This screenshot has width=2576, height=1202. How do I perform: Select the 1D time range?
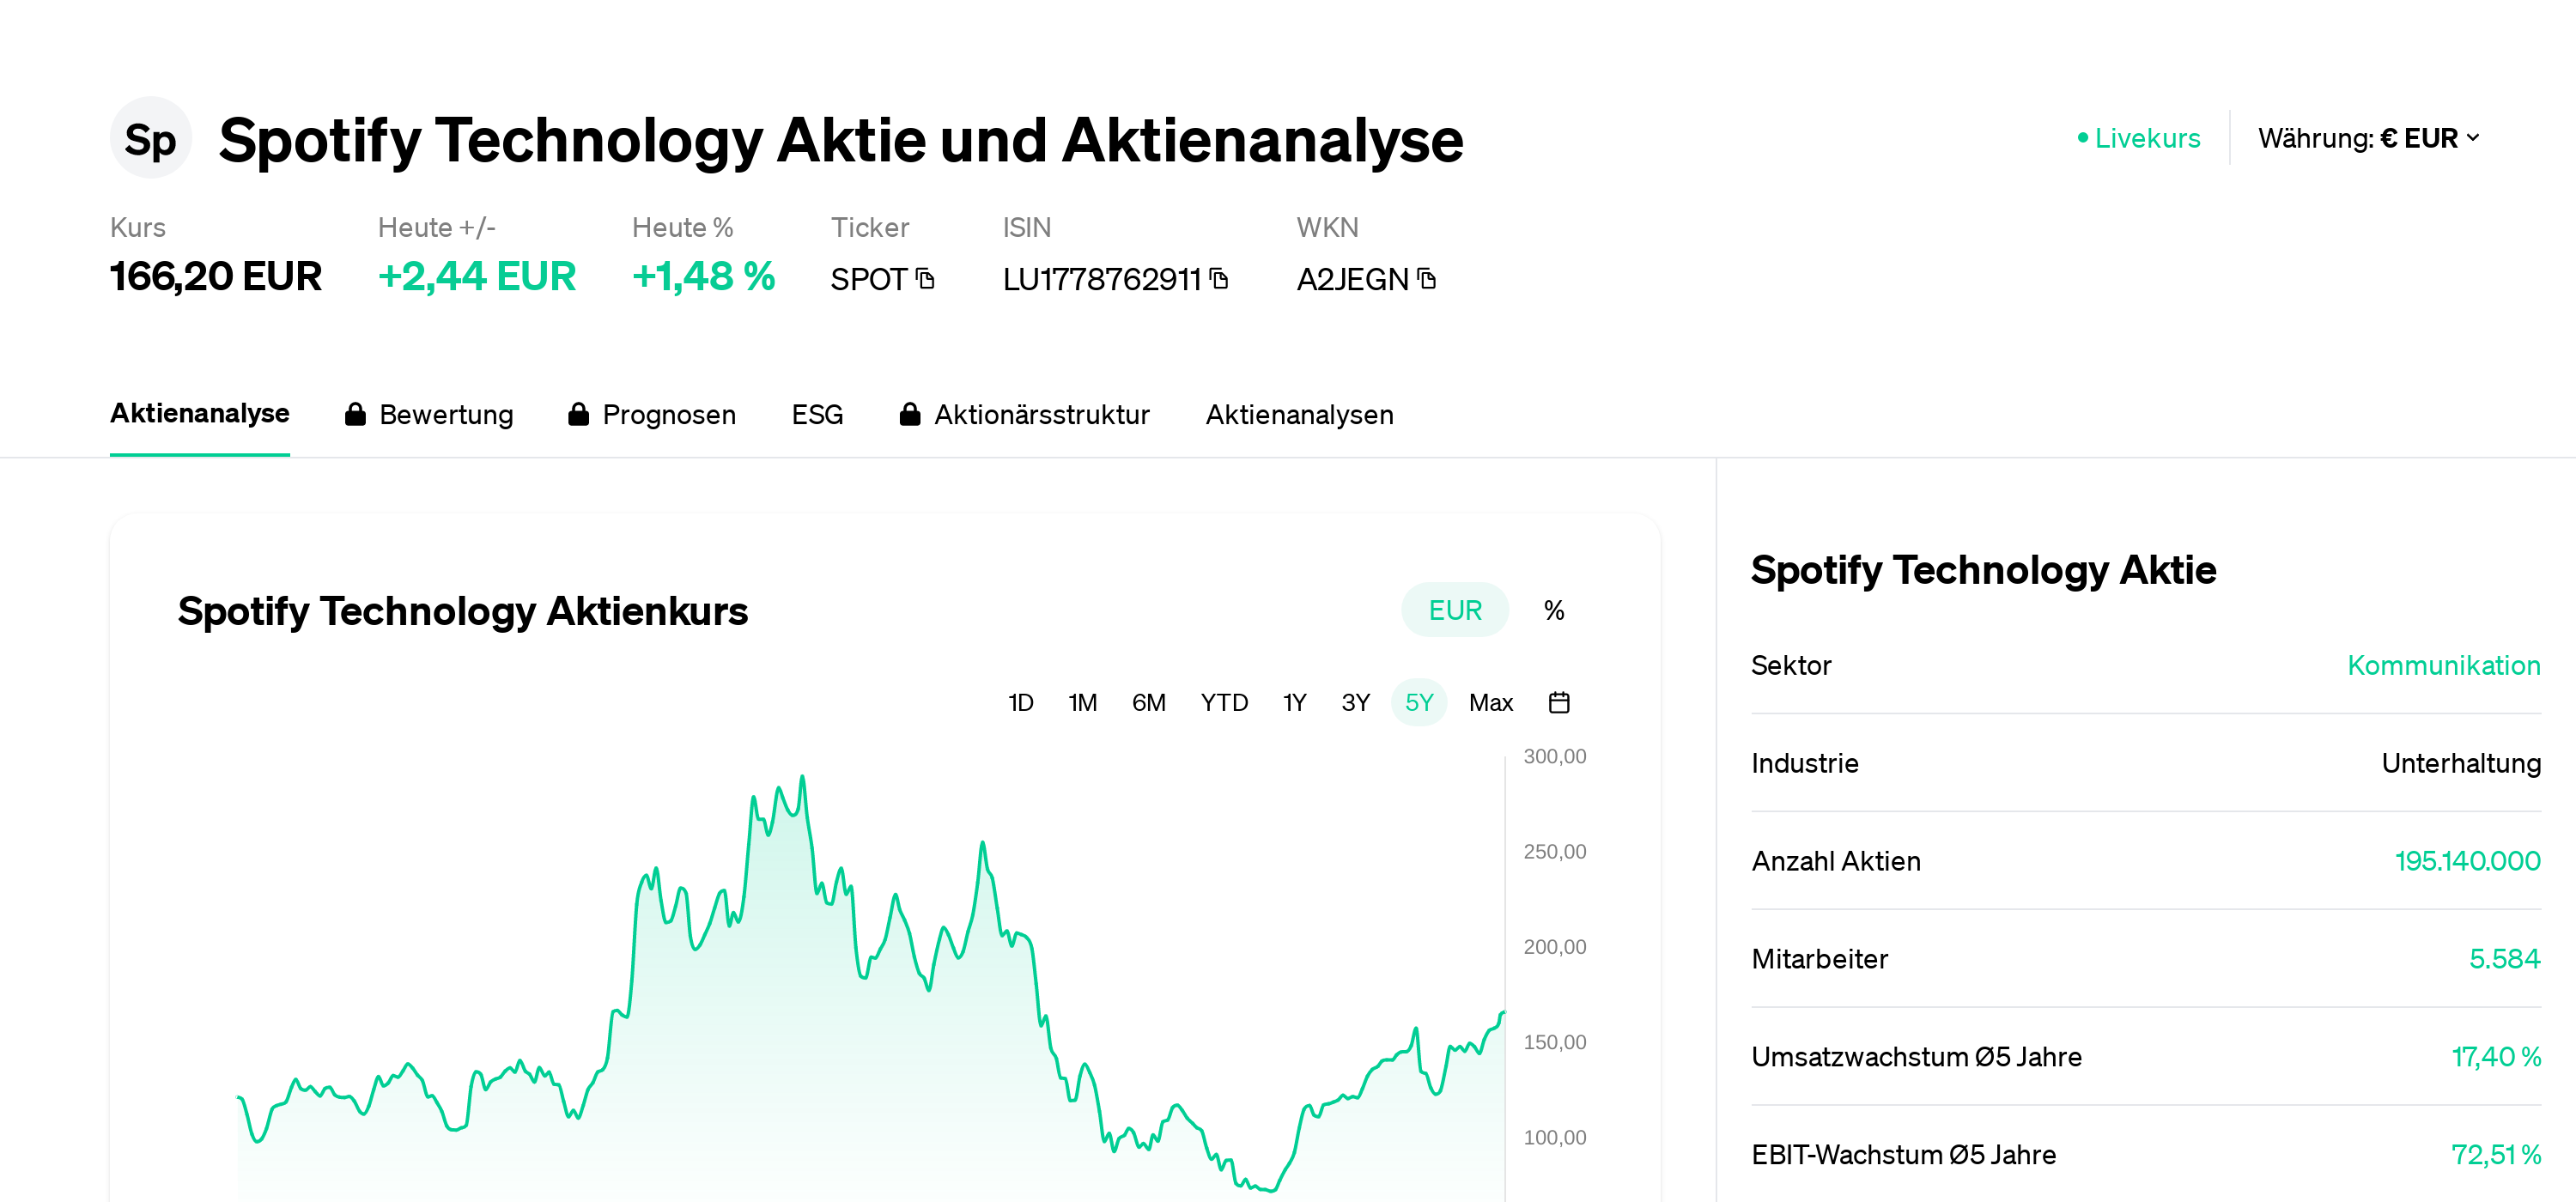pos(1021,702)
